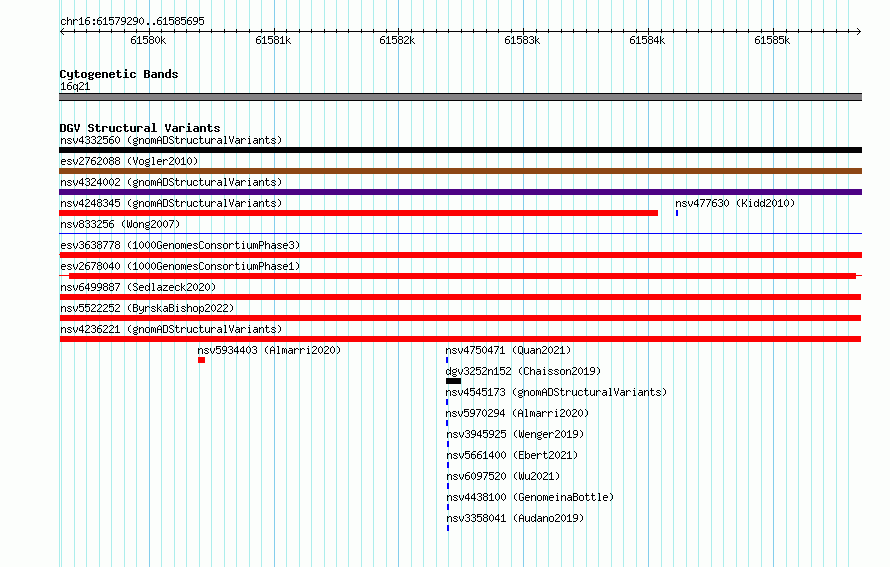Open nsv4324002 (gnomADStructuralVariants) label
The image size is (890, 567).
click(171, 182)
